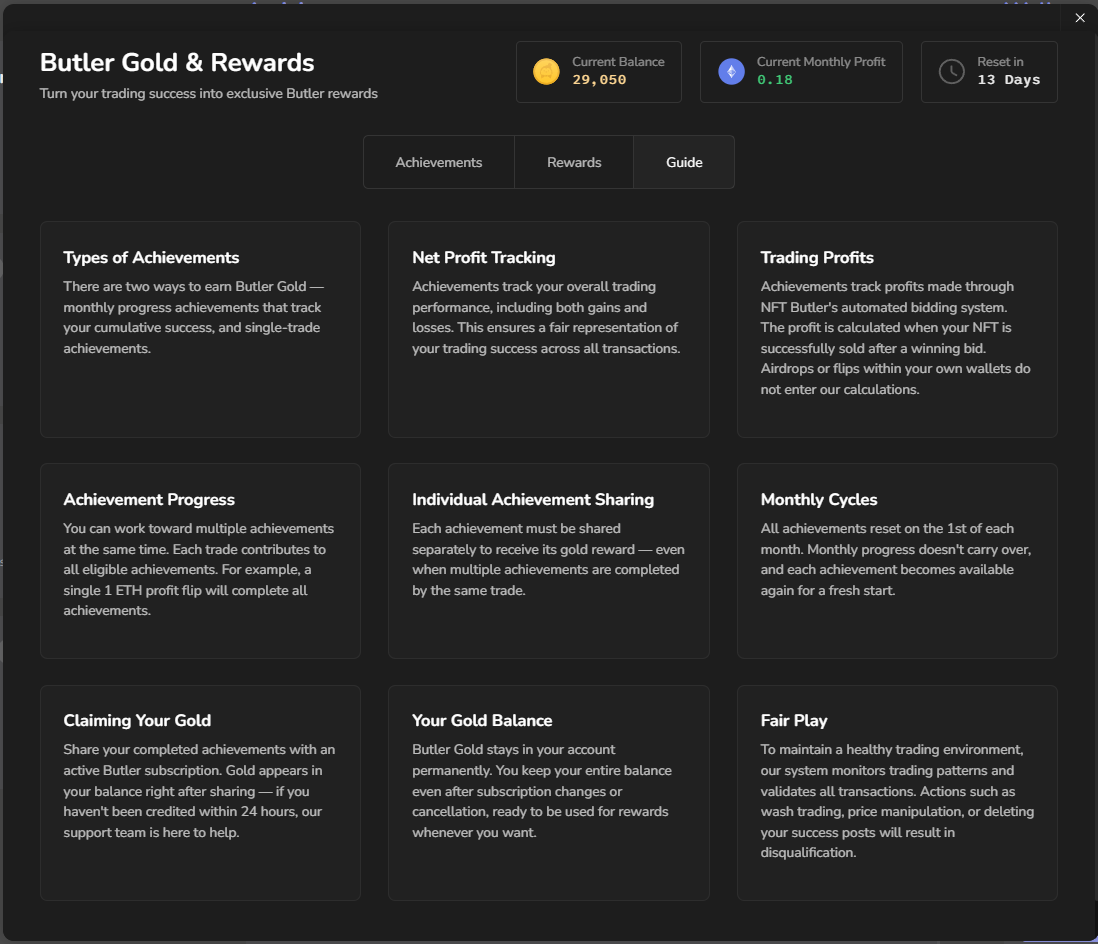Click the Claiming Your Gold card
This screenshot has width=1098, height=944.
tap(200, 792)
